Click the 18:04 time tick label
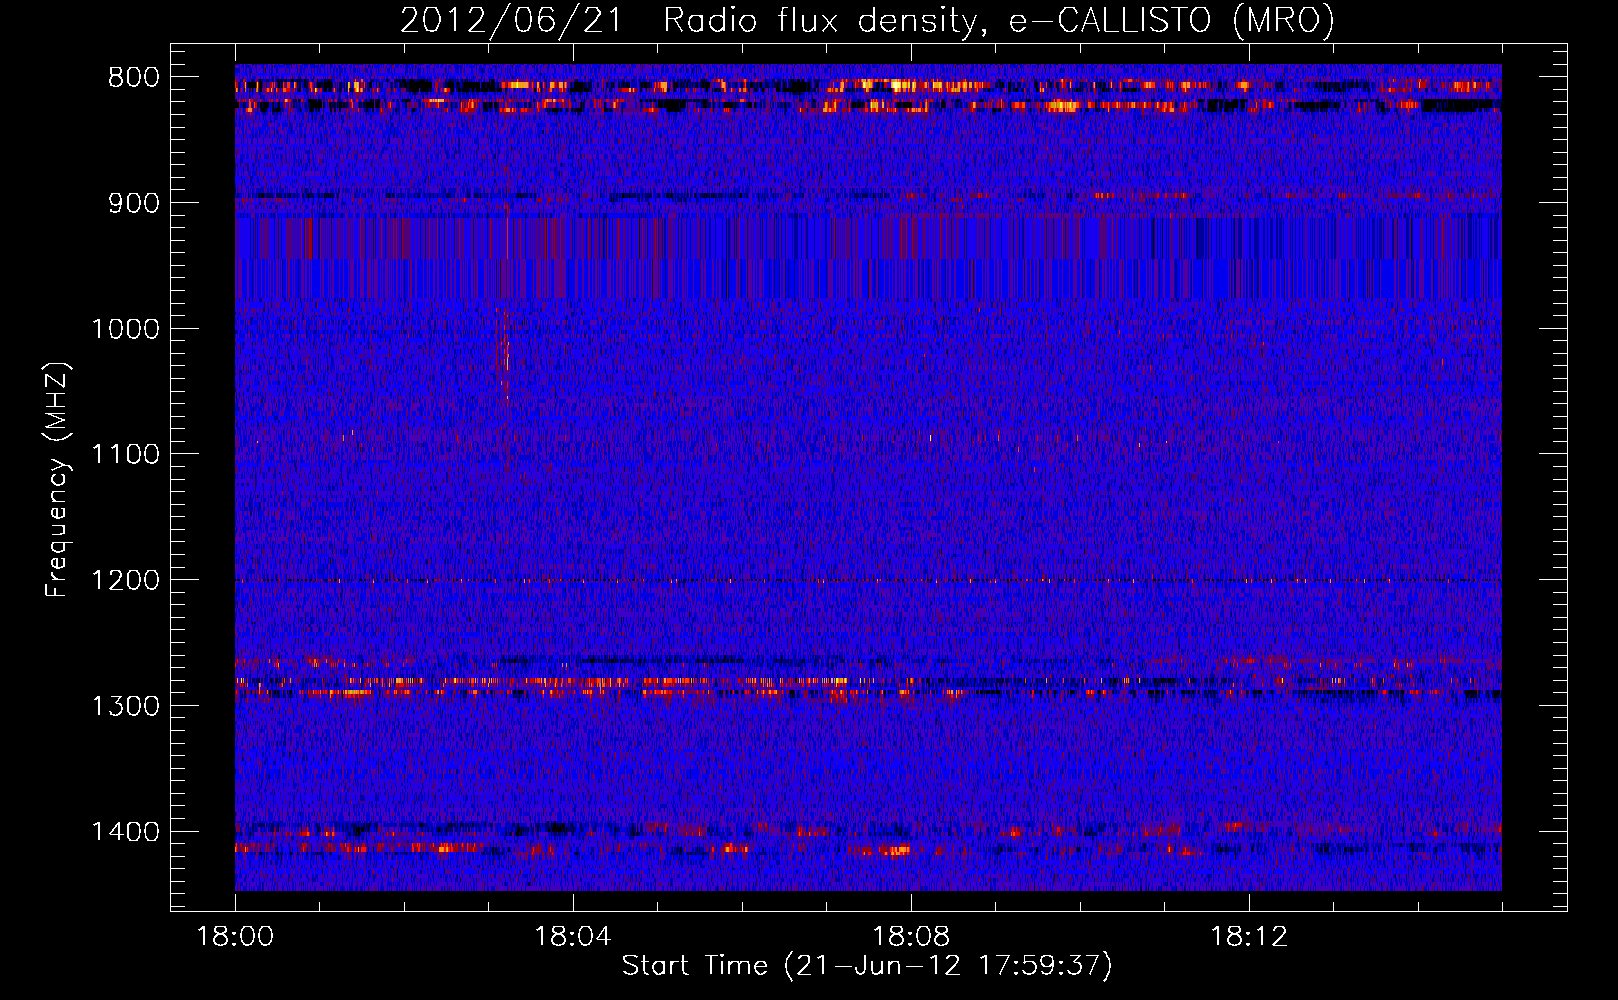 [x=573, y=937]
